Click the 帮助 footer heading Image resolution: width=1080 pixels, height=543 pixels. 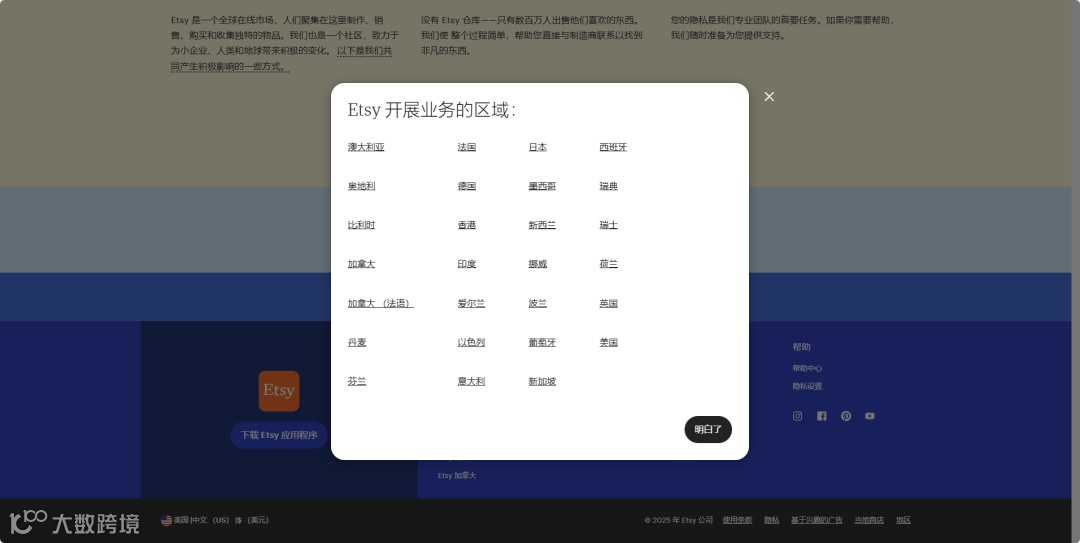coord(801,347)
